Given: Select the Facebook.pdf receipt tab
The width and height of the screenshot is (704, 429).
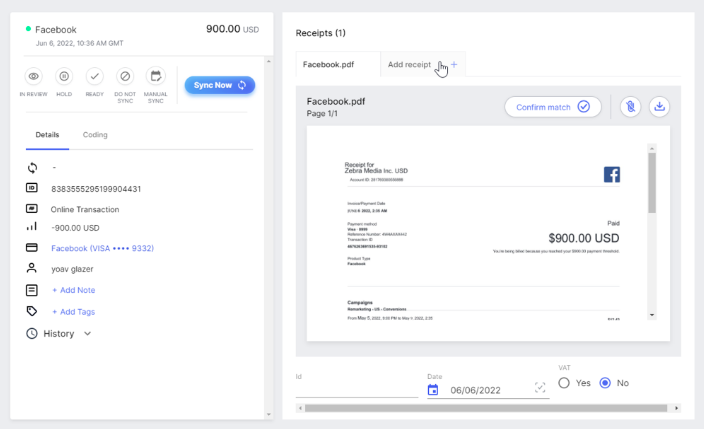Looking at the screenshot, I should (x=338, y=64).
